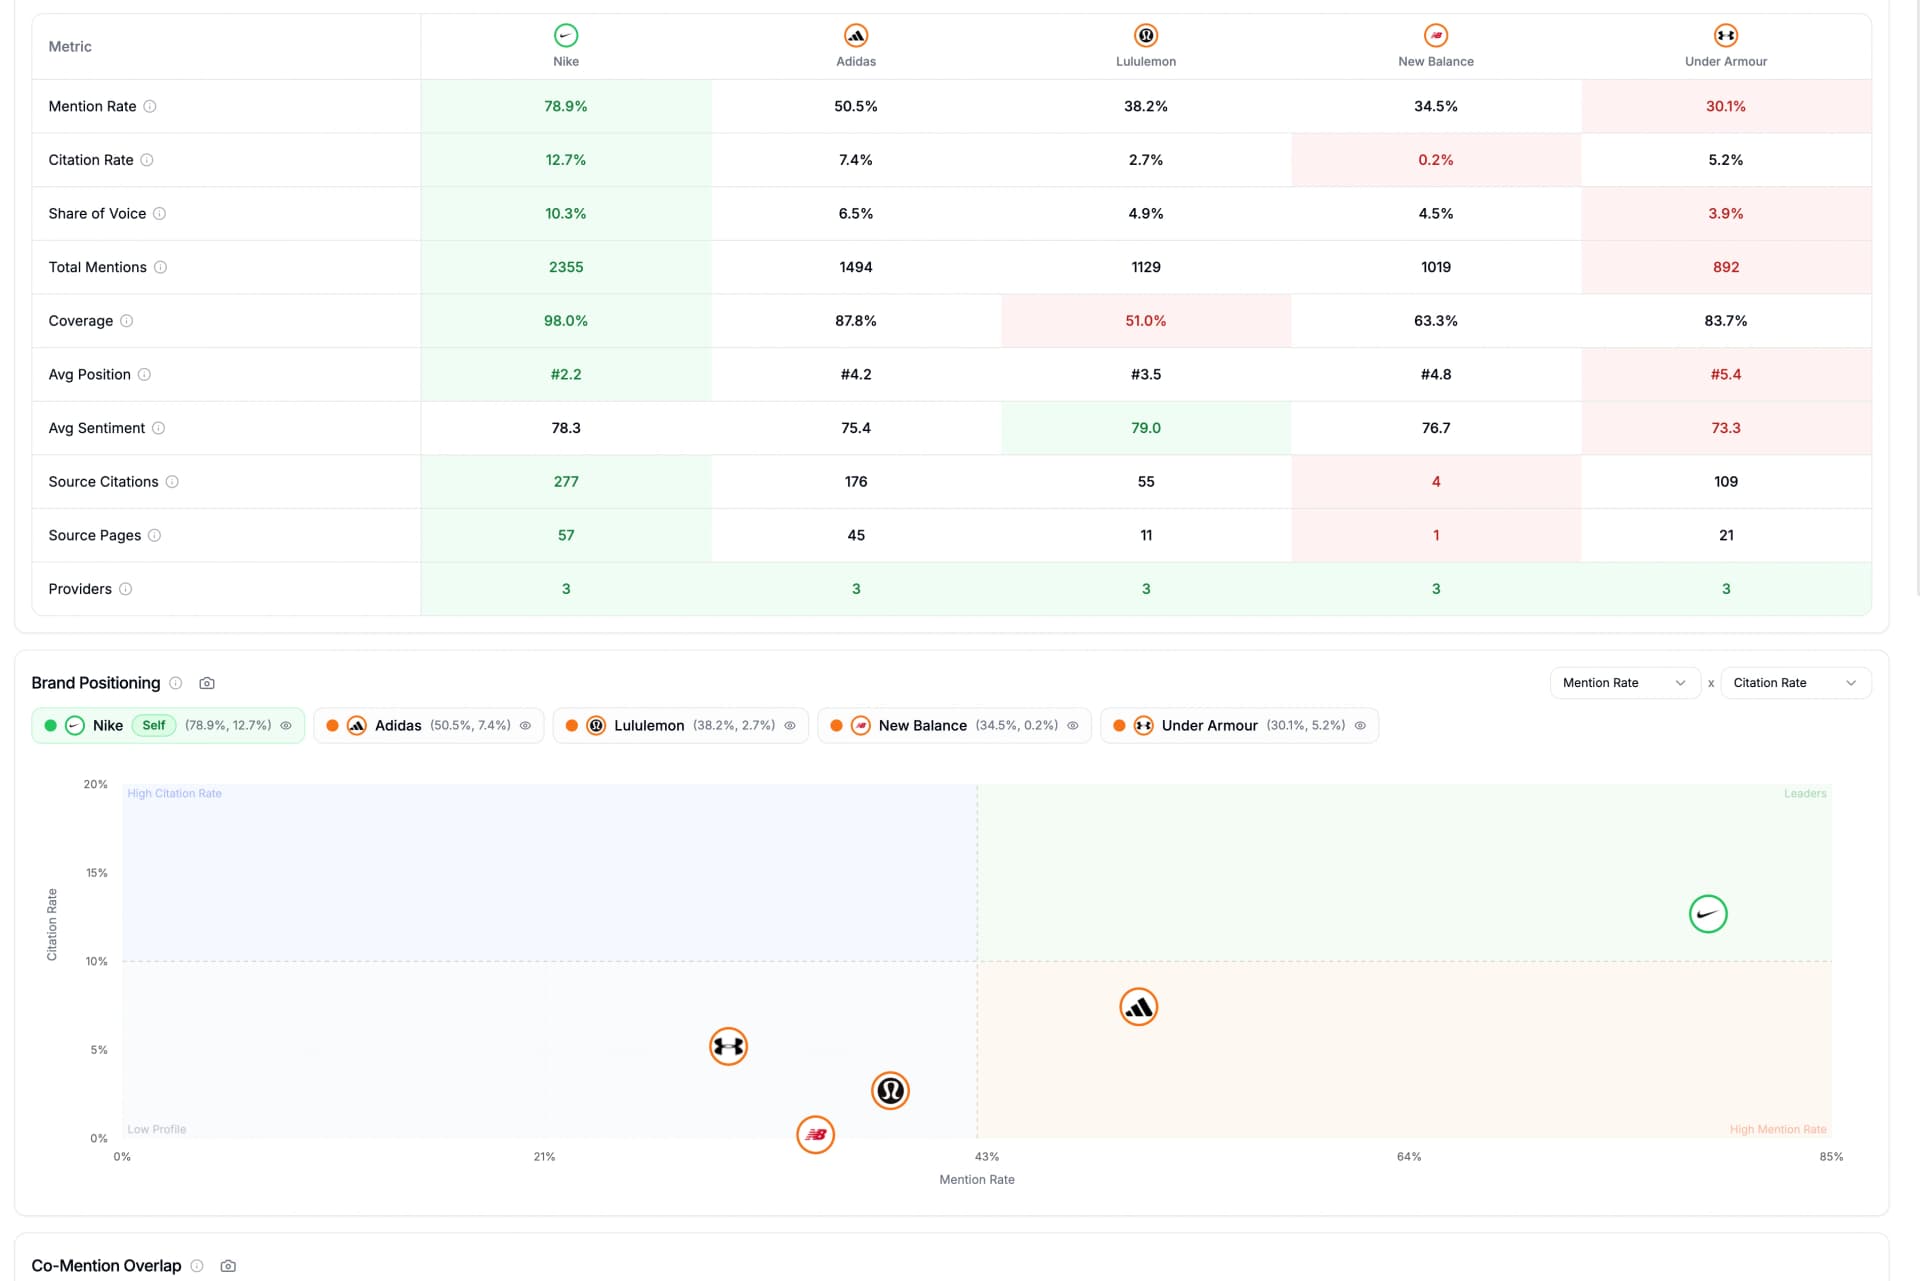
Task: Click the Brand Positioning heading
Action: (x=96, y=683)
